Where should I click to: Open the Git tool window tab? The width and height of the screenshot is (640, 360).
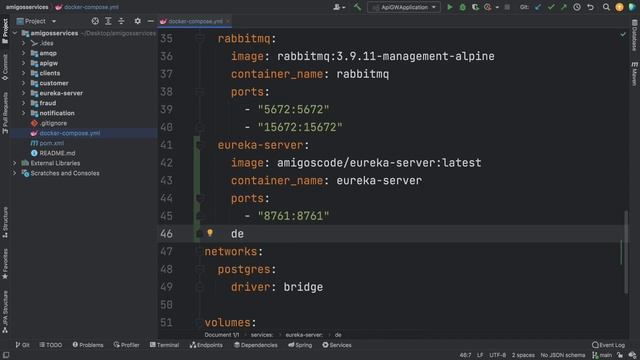point(22,345)
